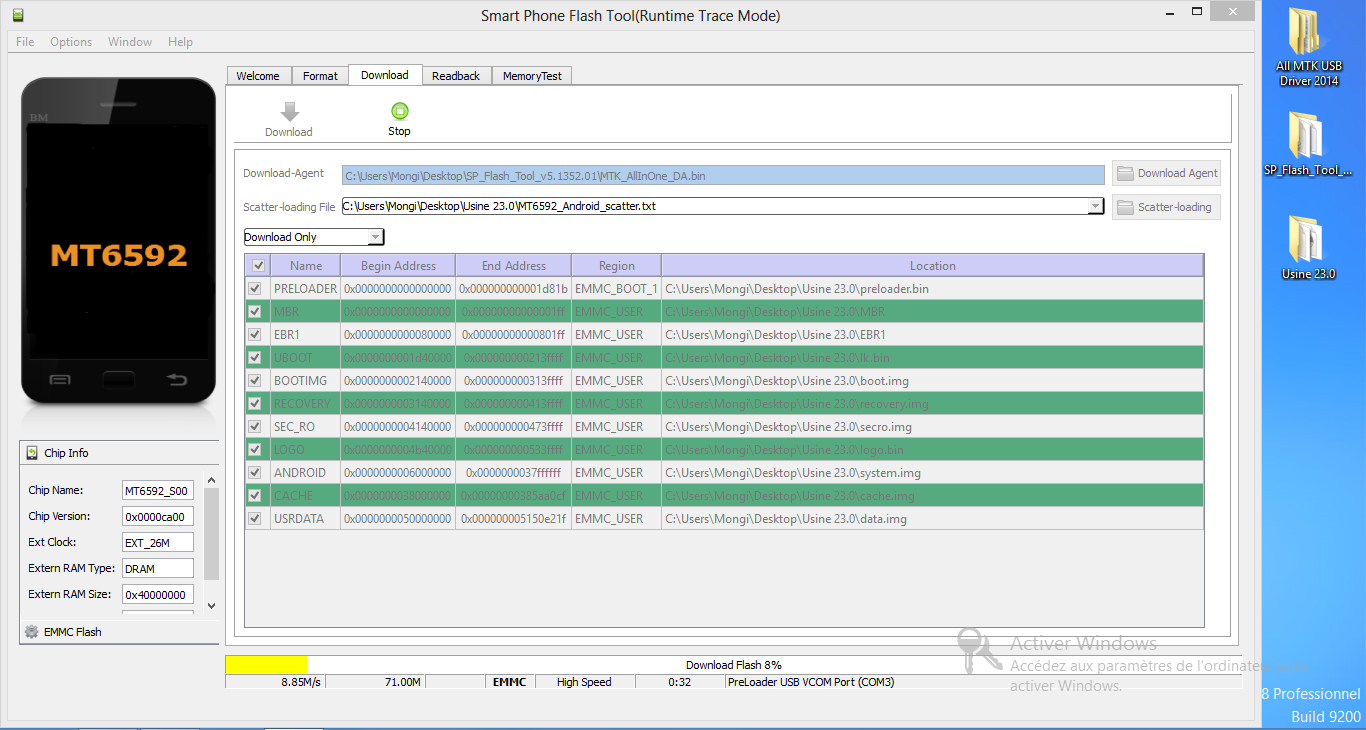Click the Location column header
Viewport: 1366px width, 730px height.
tap(932, 266)
